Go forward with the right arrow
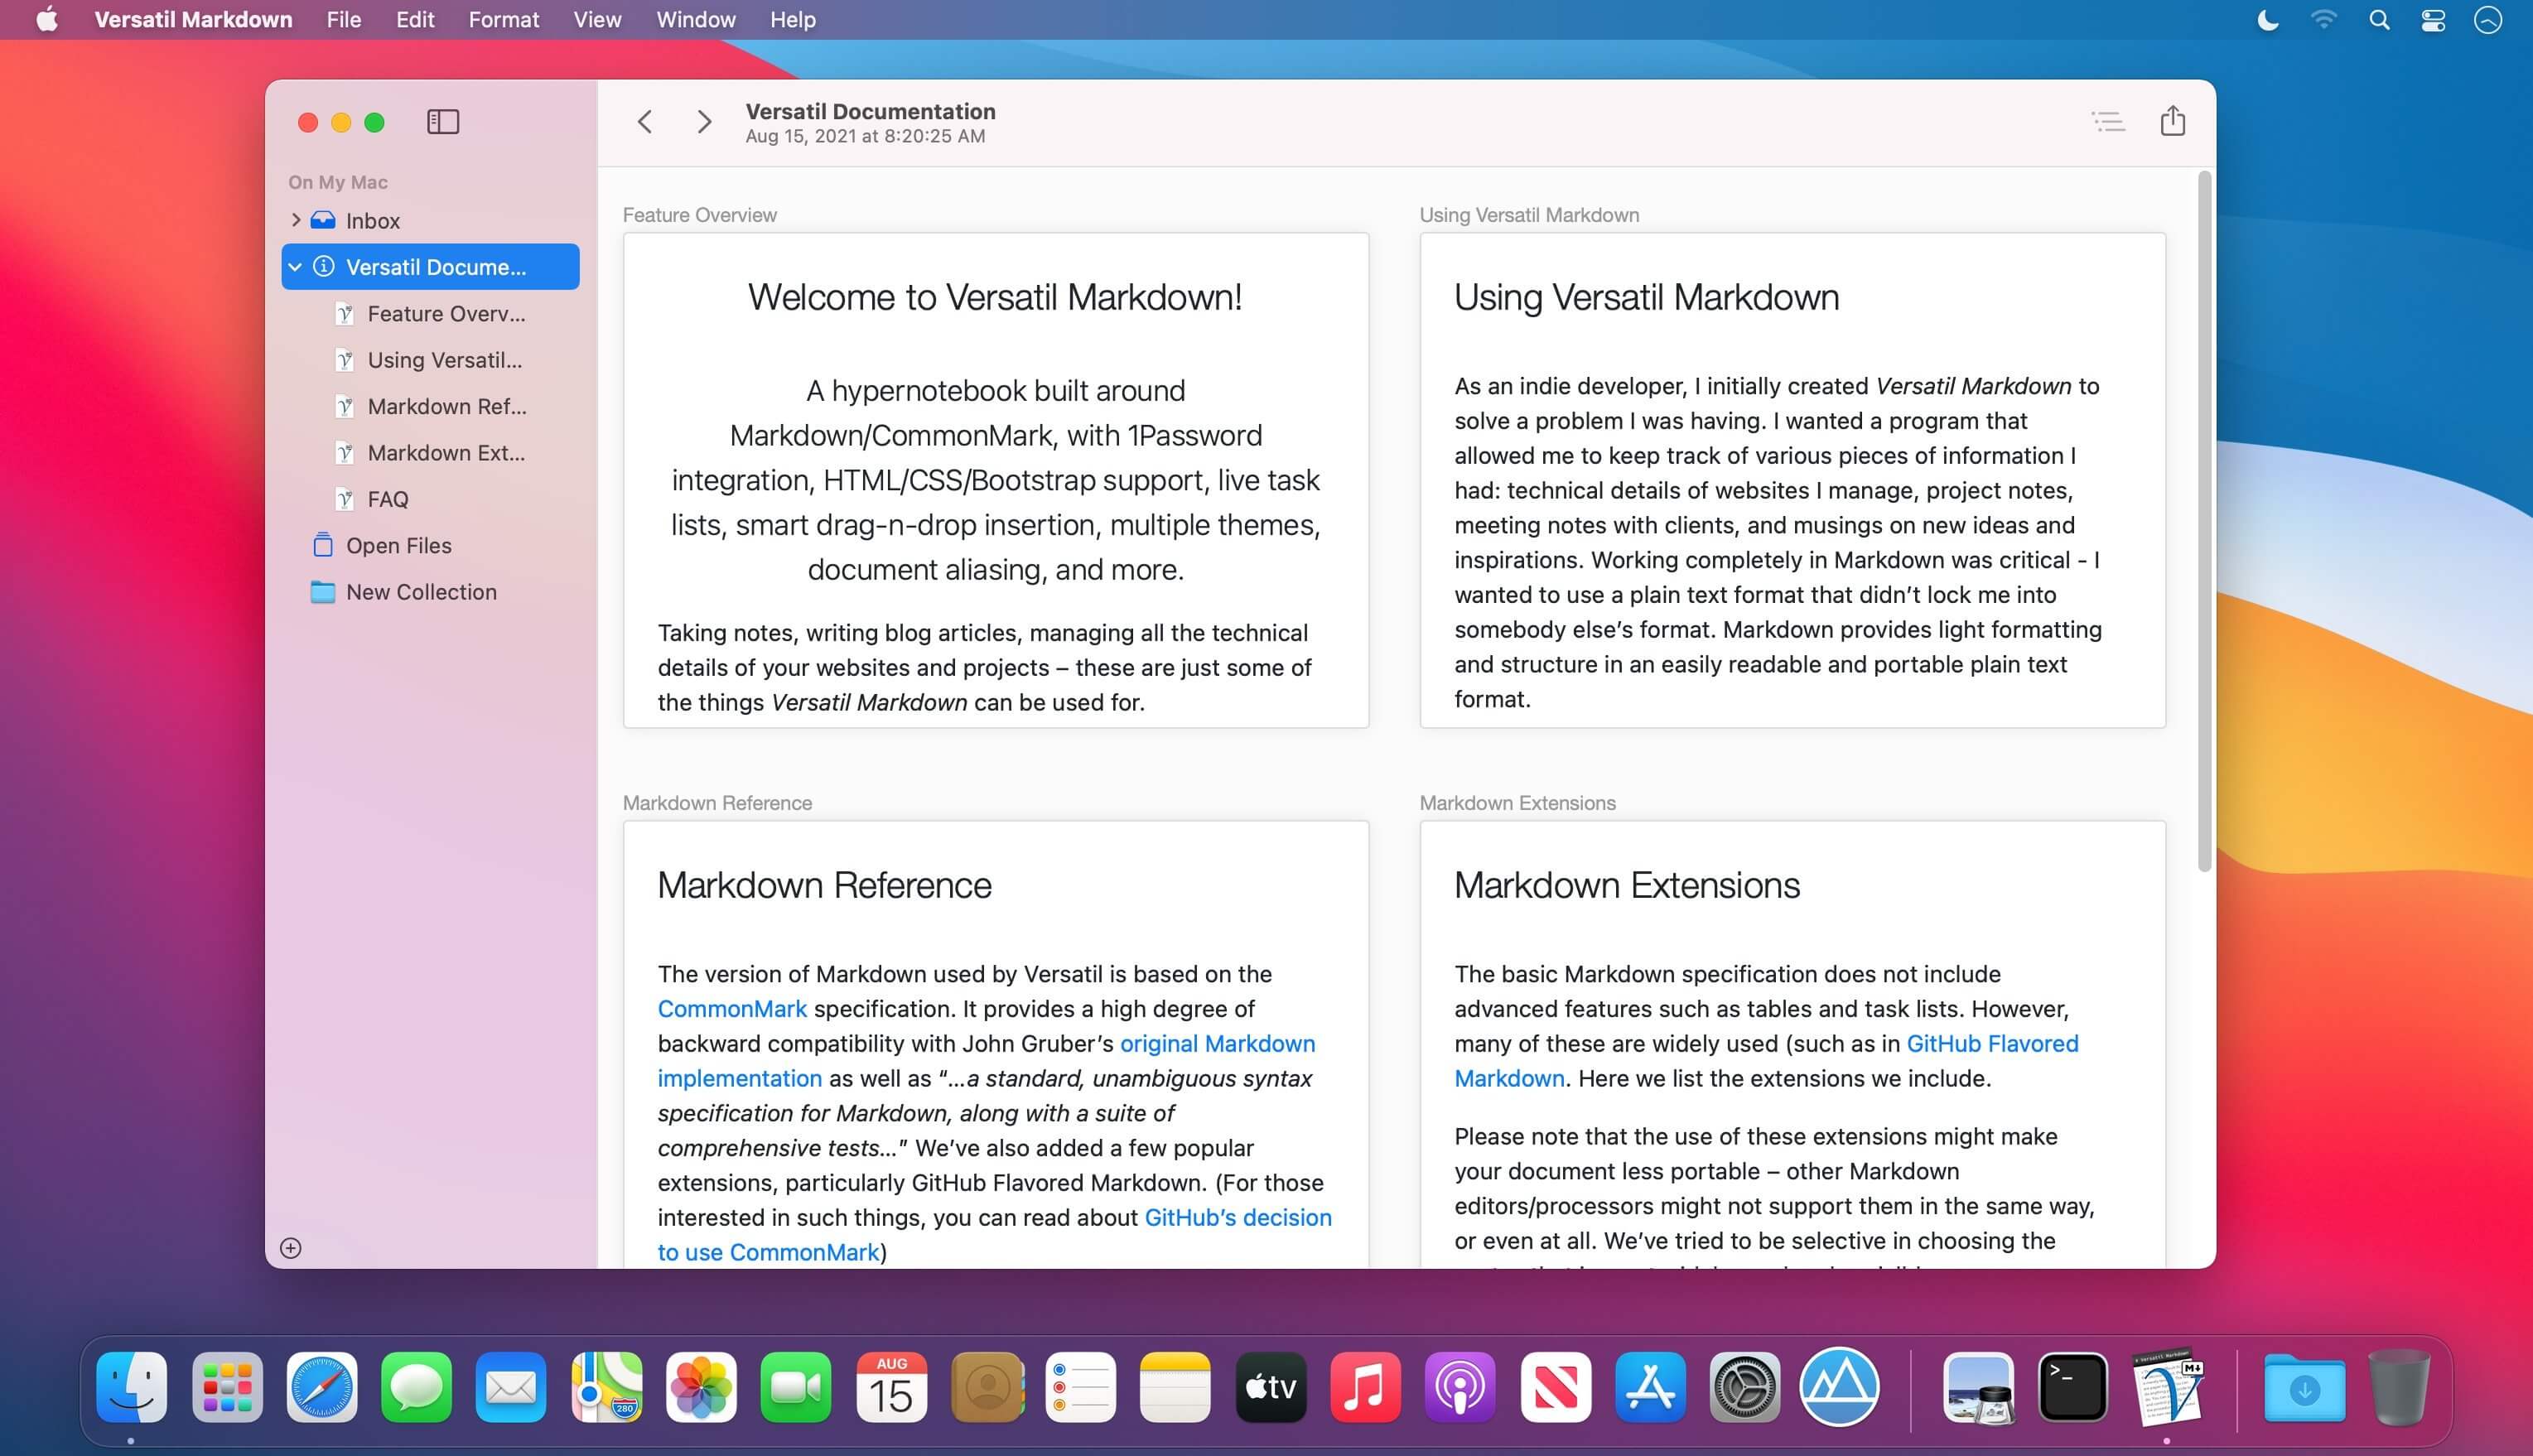Screen dimensions: 2533x1456 704,122
